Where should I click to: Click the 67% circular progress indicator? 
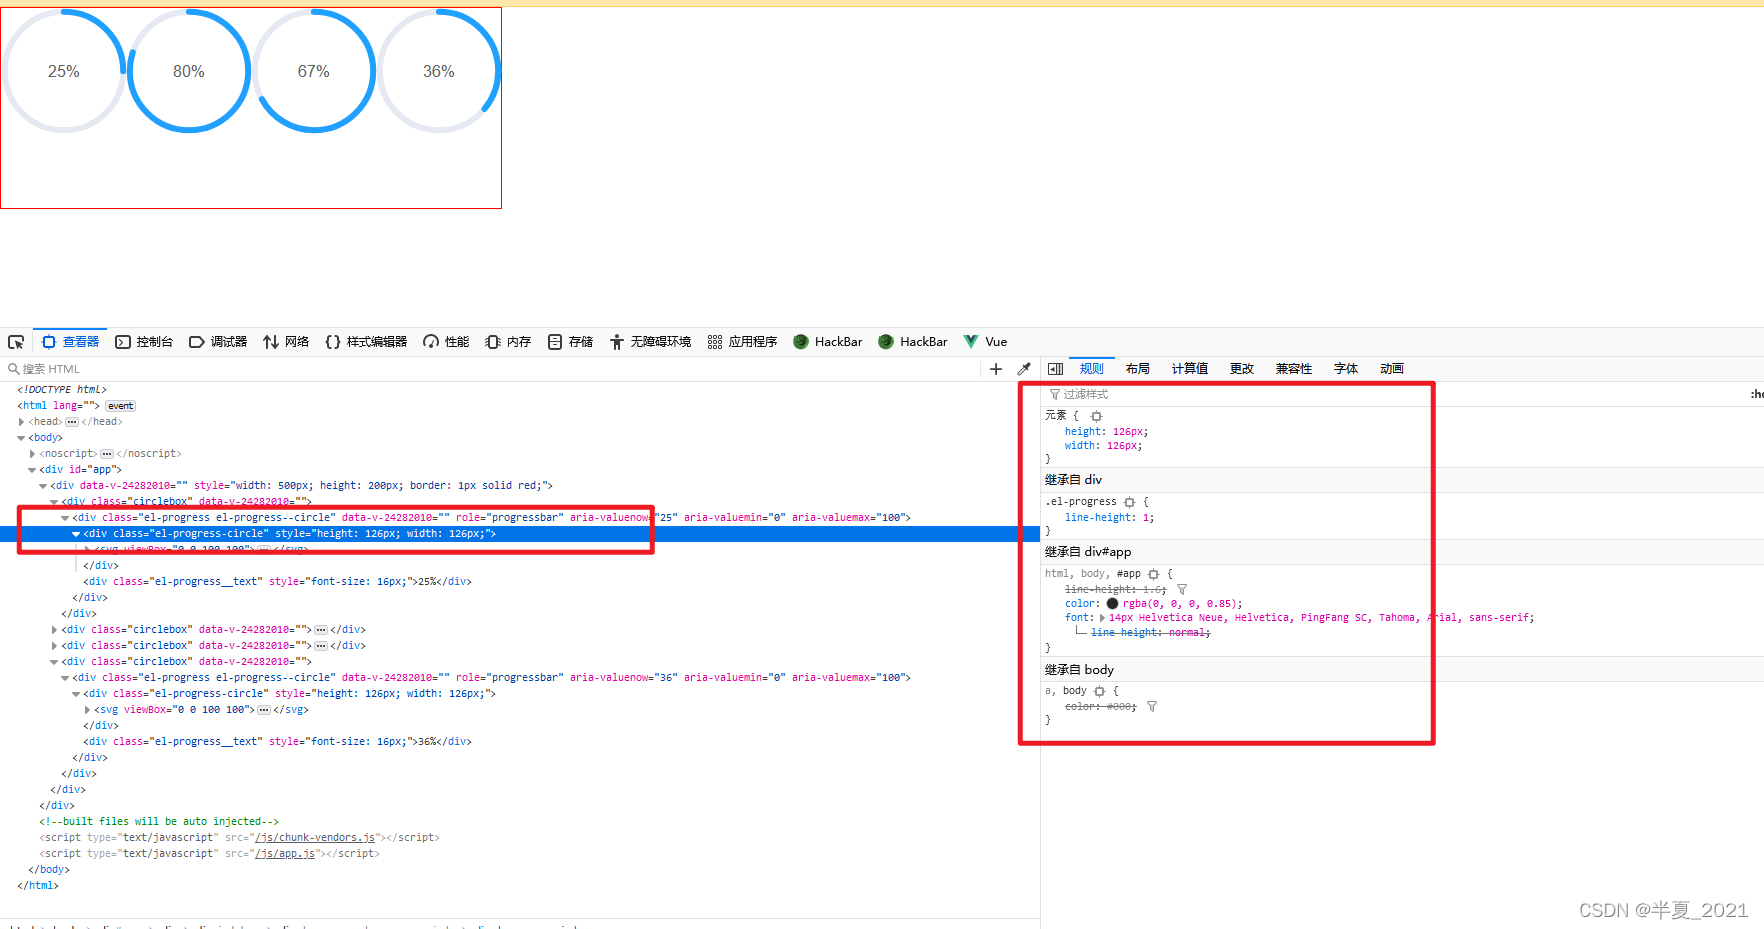pyautogui.click(x=314, y=71)
